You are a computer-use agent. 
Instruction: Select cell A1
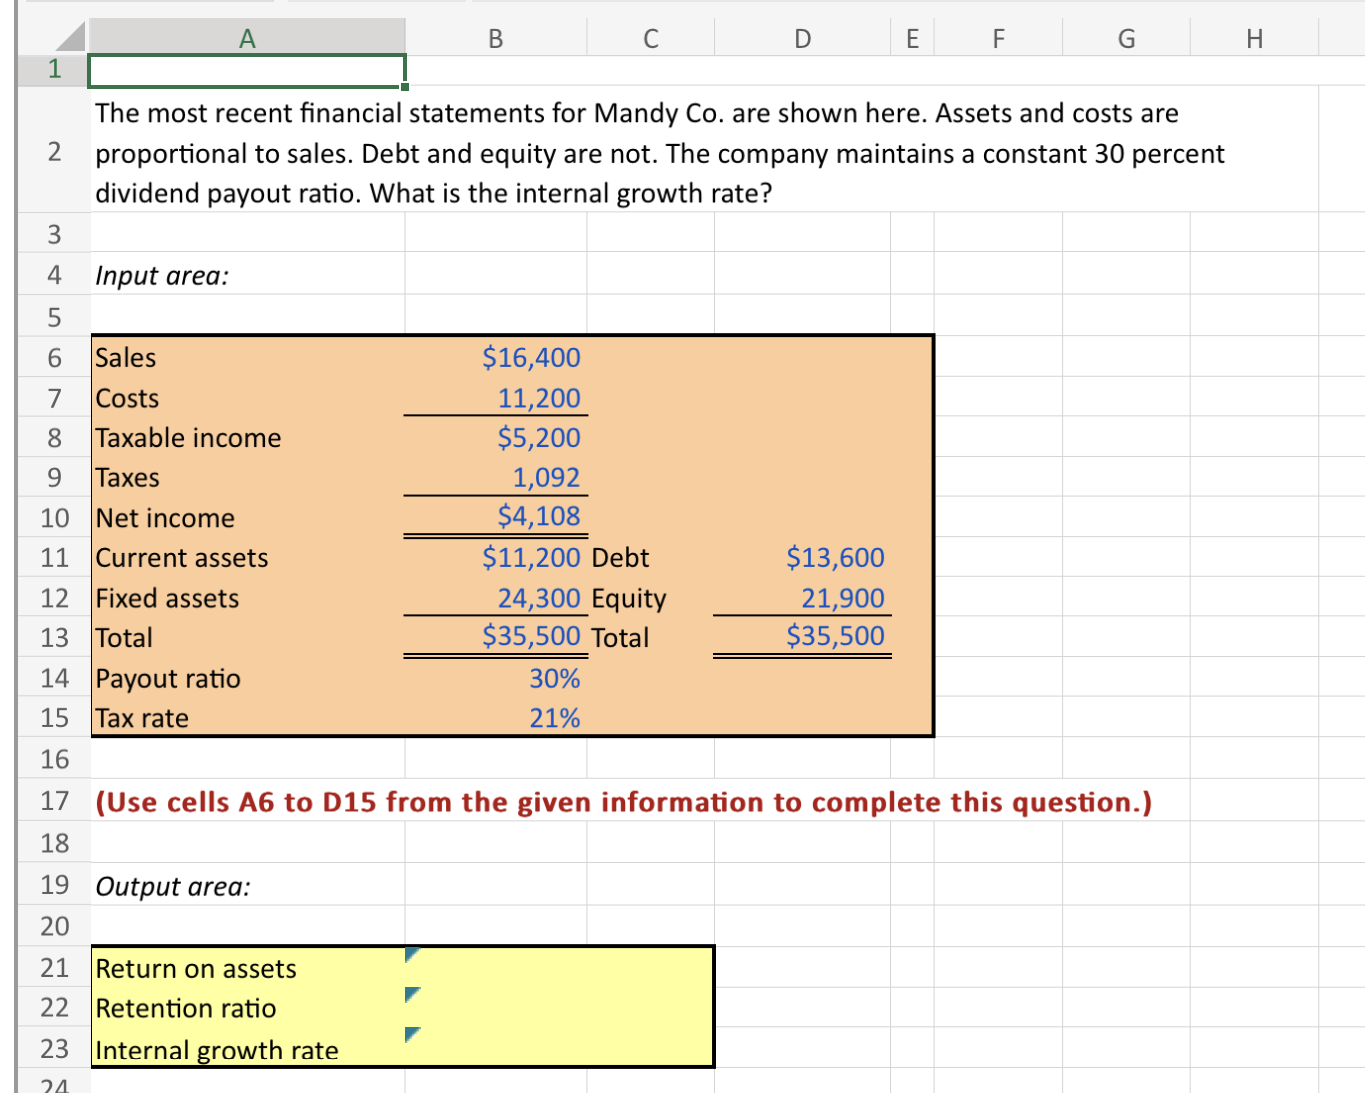pyautogui.click(x=246, y=69)
